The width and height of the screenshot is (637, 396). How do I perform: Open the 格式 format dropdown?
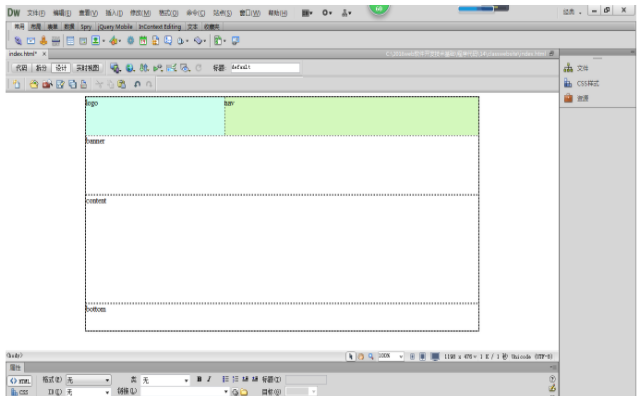(x=89, y=380)
